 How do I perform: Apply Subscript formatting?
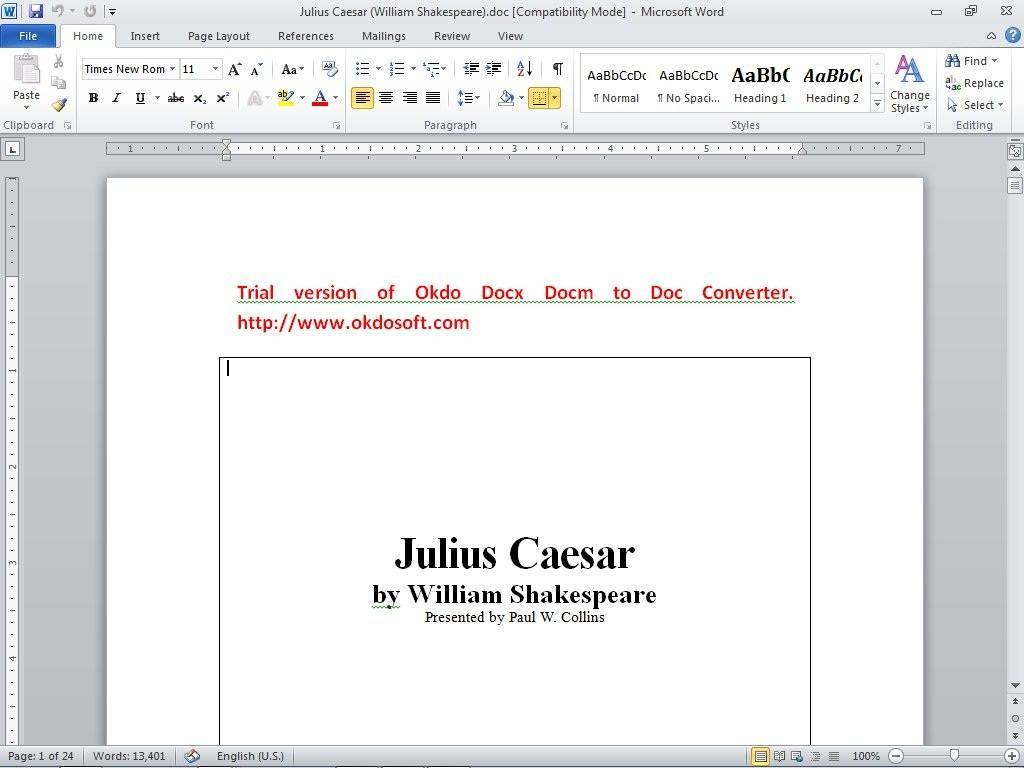[x=200, y=98]
